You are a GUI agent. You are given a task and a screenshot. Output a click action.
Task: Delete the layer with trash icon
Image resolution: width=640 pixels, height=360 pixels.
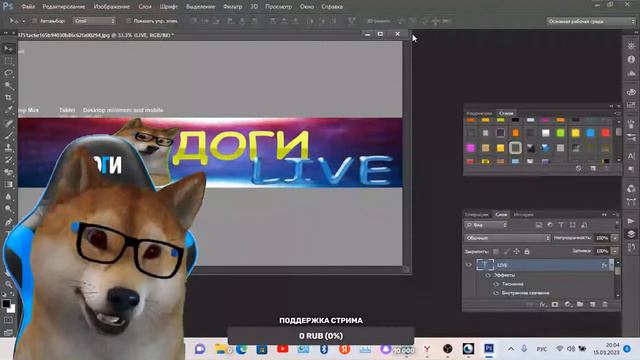click(605, 304)
